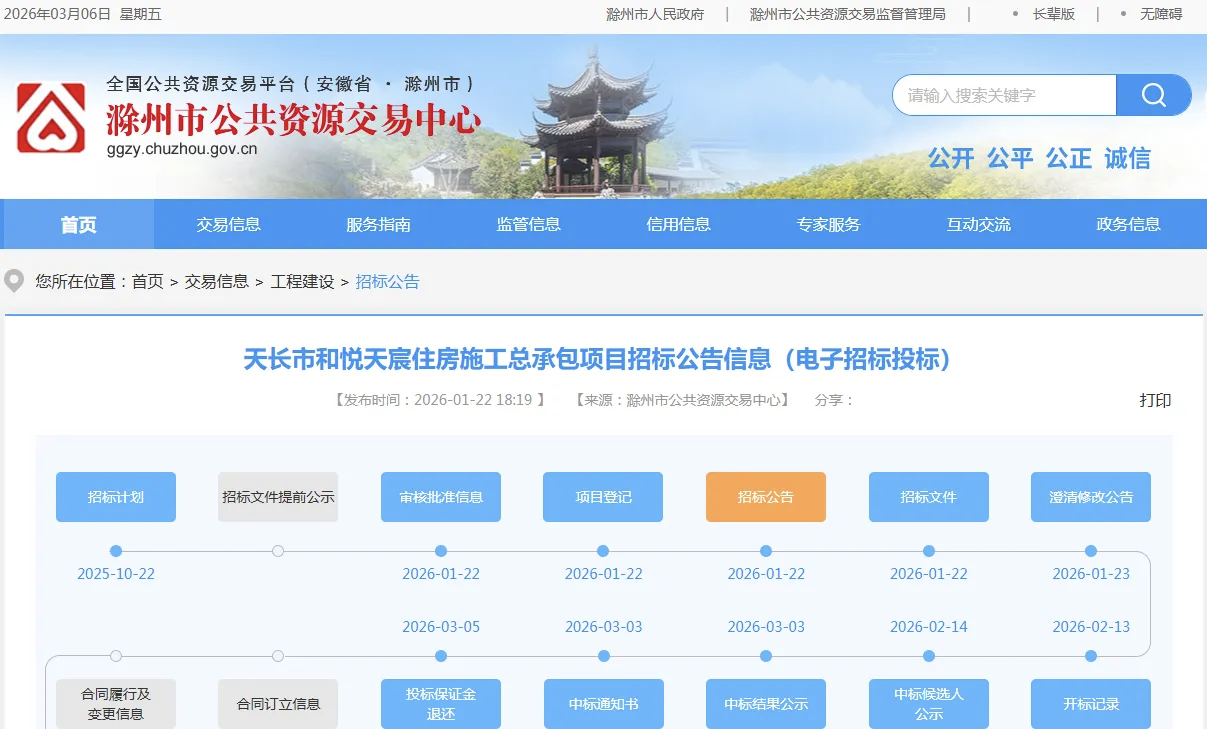Open the 招标计划 stage button
1207x729 pixels.
(116, 497)
